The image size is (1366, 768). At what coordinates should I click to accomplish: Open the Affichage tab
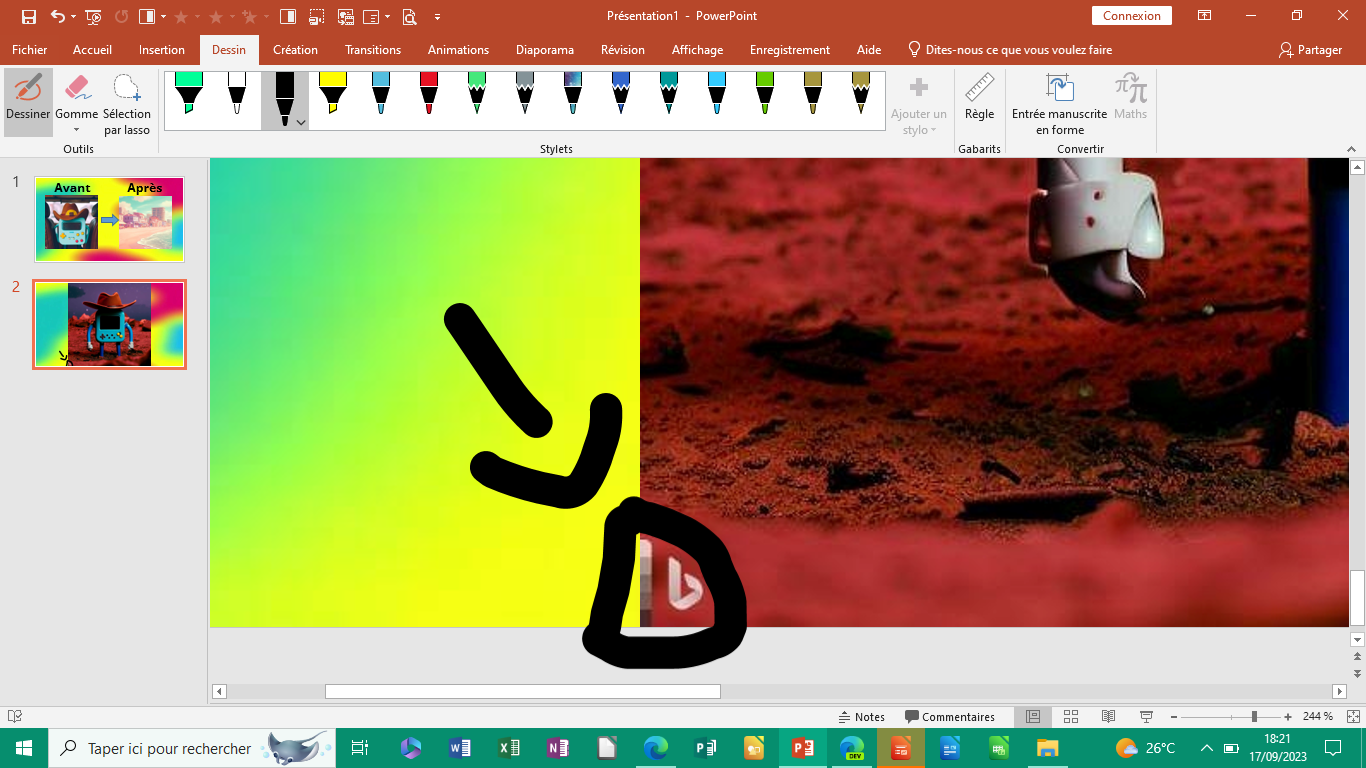click(697, 50)
